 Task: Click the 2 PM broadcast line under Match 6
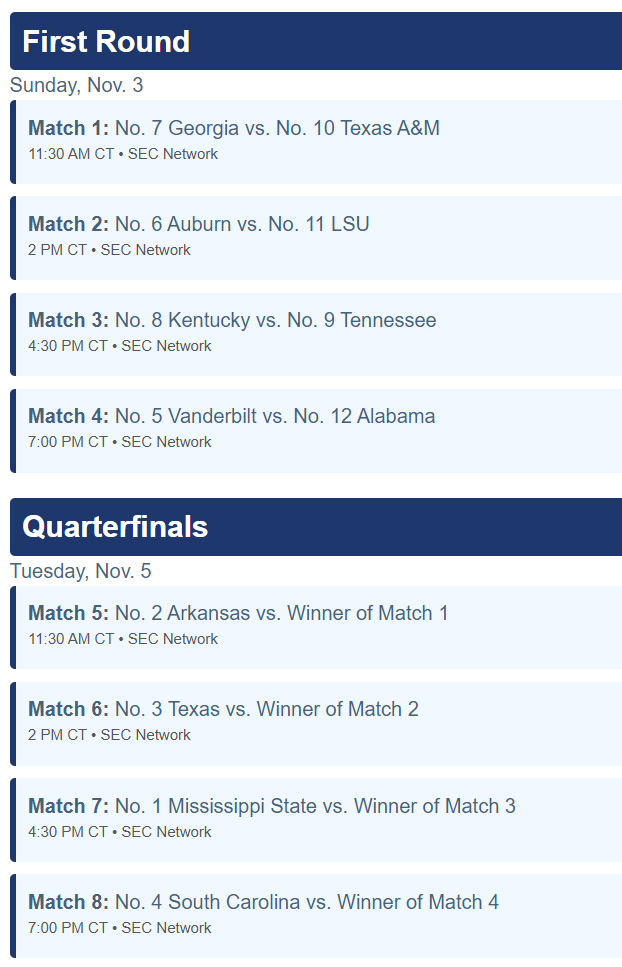pyautogui.click(x=109, y=735)
